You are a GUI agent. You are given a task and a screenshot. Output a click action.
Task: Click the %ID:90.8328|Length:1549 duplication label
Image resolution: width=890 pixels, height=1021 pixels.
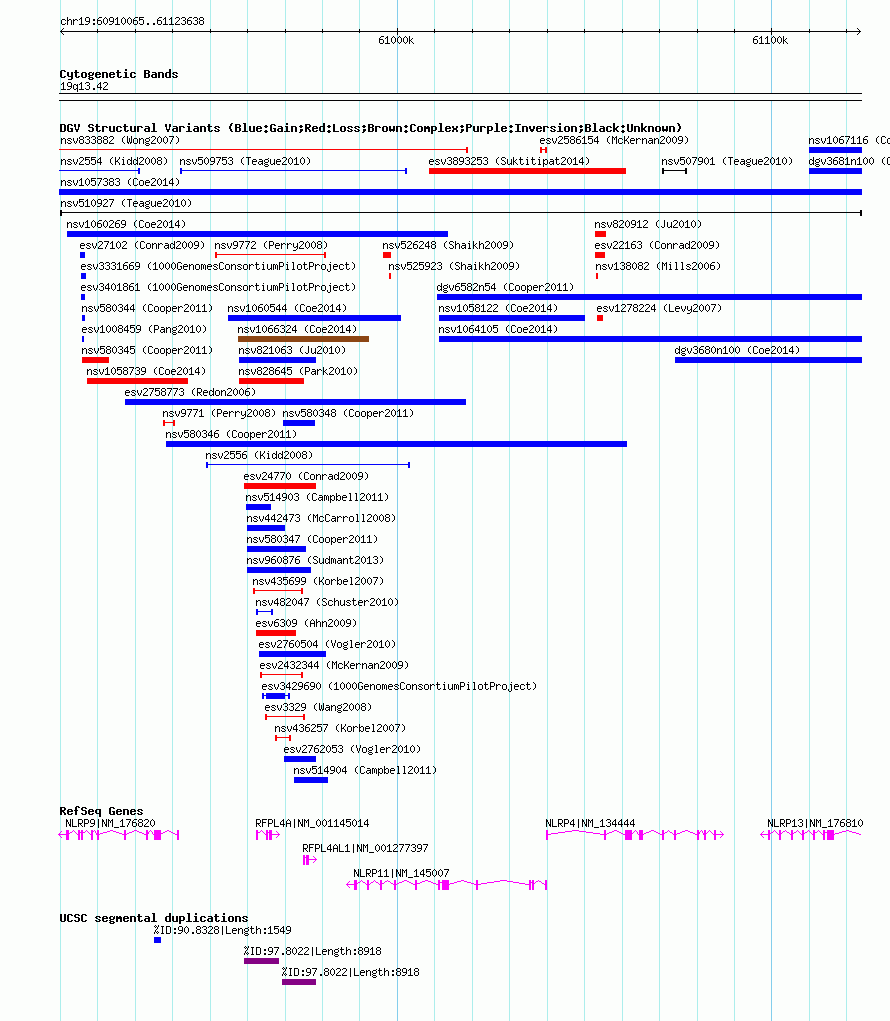[222, 930]
